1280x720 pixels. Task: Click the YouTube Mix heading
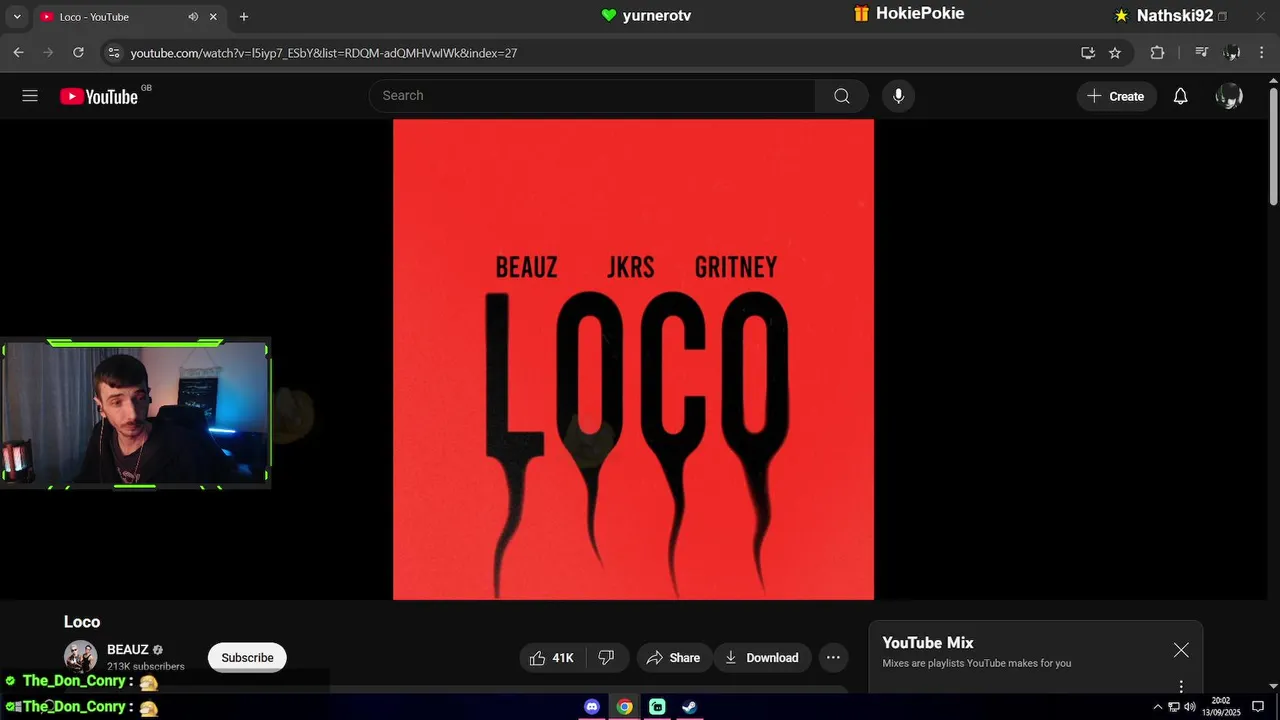[928, 643]
